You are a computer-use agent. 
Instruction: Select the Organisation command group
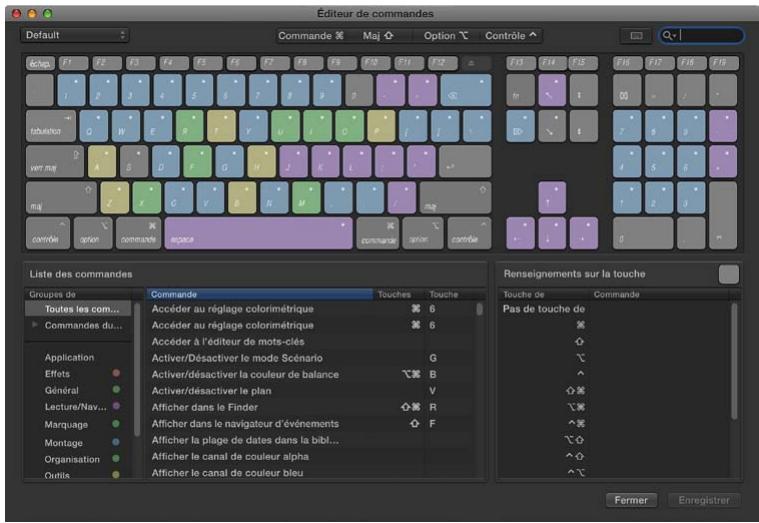coord(72,459)
